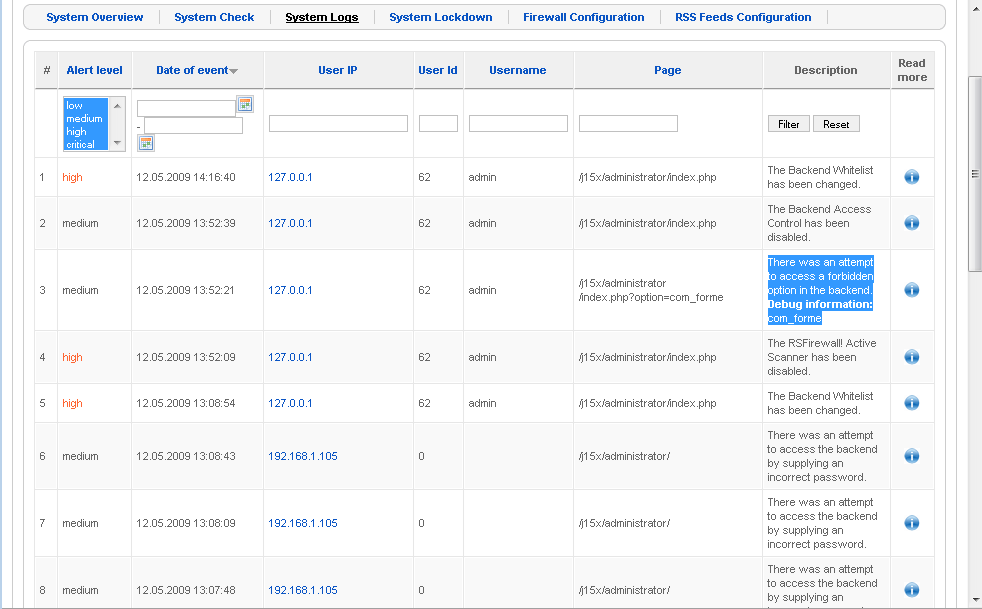982x609 pixels.
Task: Sort the table by Username column
Action: (518, 70)
